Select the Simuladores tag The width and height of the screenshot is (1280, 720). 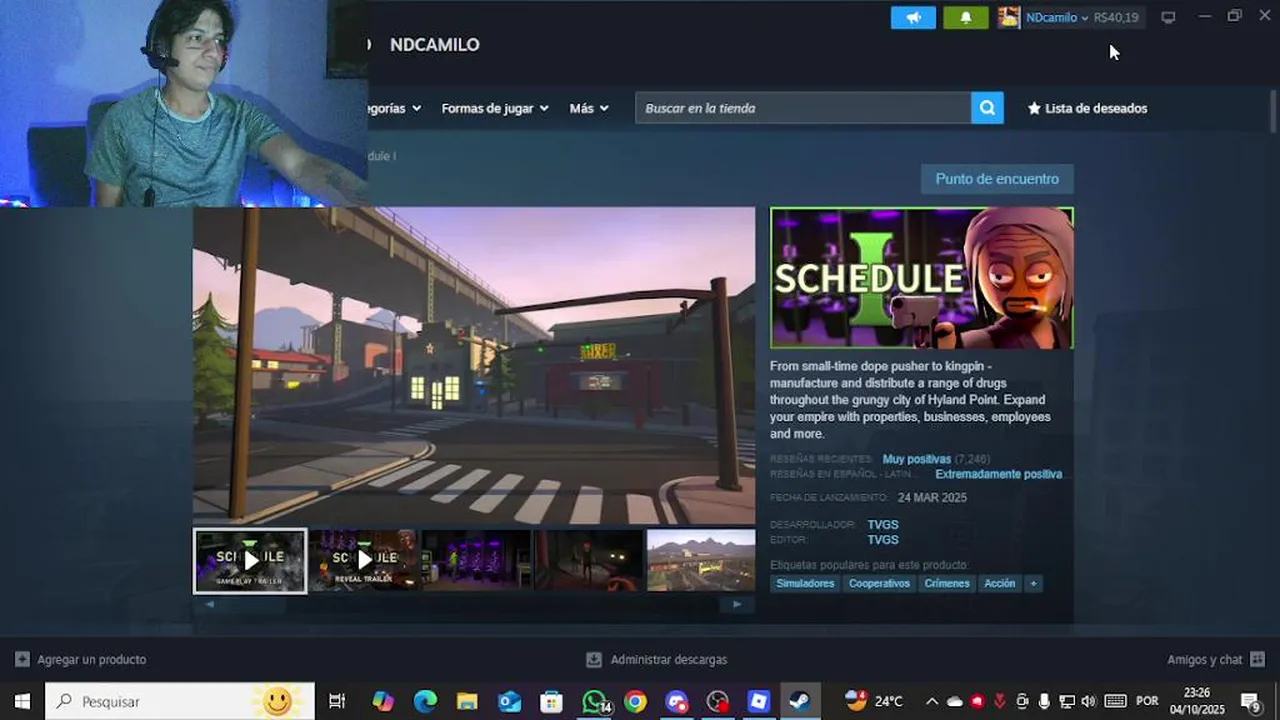(x=805, y=583)
